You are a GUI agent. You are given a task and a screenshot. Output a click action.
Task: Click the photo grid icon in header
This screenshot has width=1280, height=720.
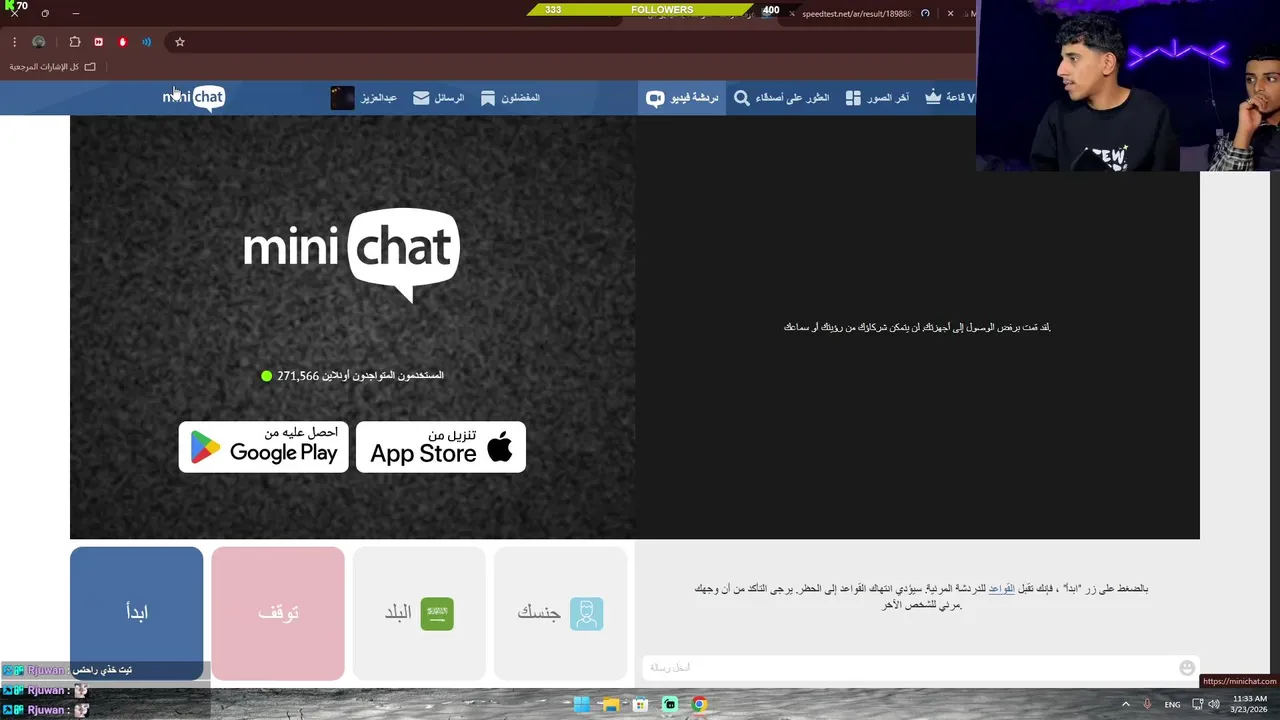[853, 98]
